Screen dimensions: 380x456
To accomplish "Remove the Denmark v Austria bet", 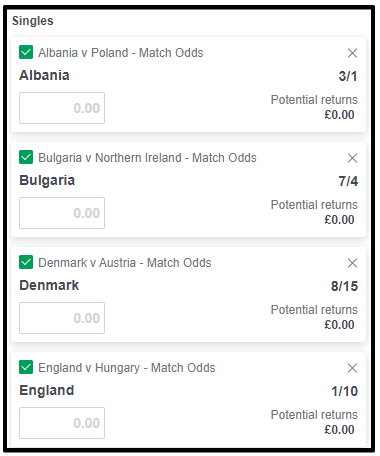I will 352,263.
